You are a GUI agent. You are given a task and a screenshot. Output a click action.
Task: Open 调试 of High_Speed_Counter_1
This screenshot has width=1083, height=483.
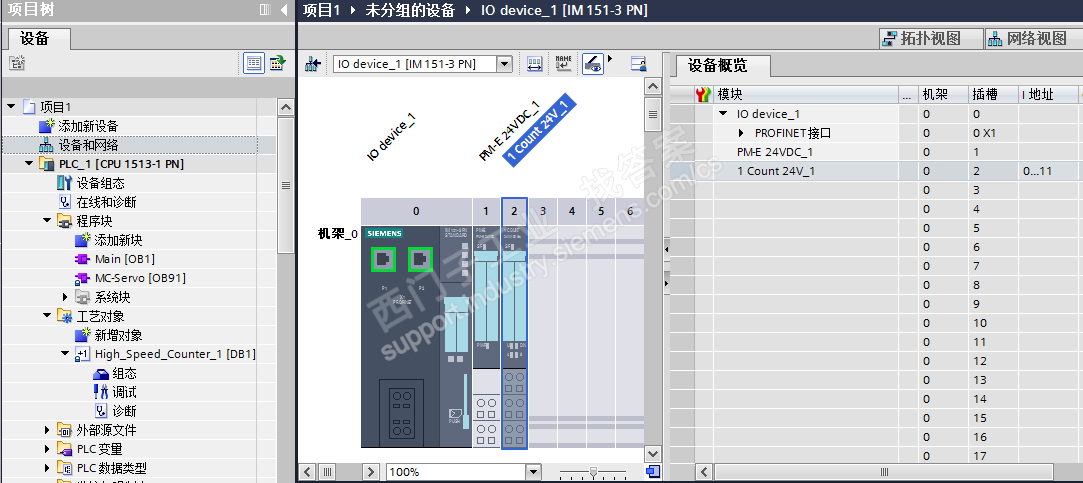(x=124, y=392)
